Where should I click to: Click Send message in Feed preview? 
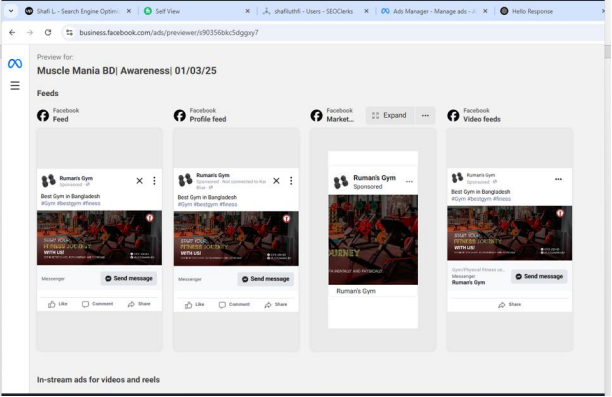tap(129, 278)
